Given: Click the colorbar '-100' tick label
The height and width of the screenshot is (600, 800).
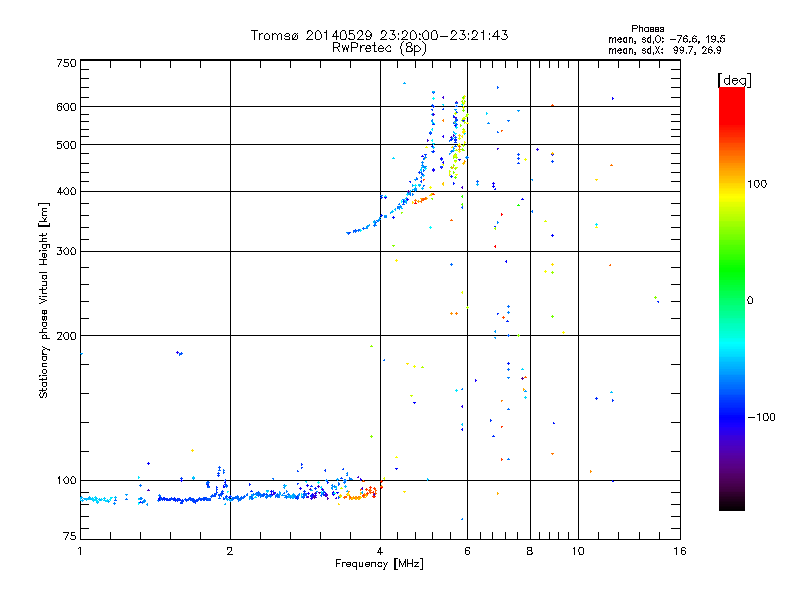Looking at the screenshot, I should coord(762,417).
